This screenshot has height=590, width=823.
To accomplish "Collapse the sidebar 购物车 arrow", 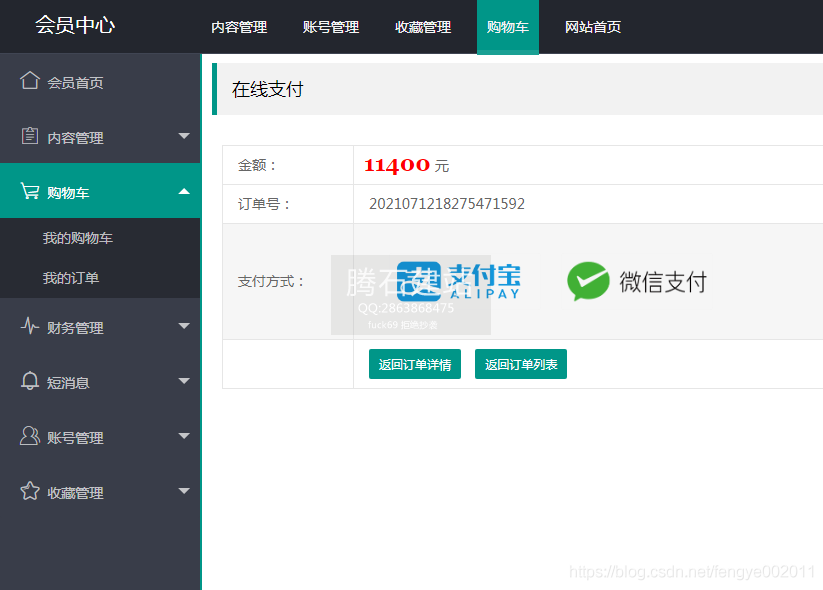I will [x=184, y=191].
